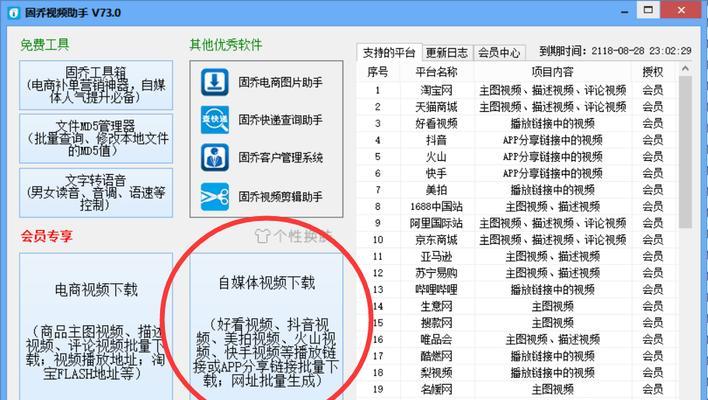Click the expiry time 2118-08-28 23:02:29
The width and height of the screenshot is (708, 400).
point(641,51)
